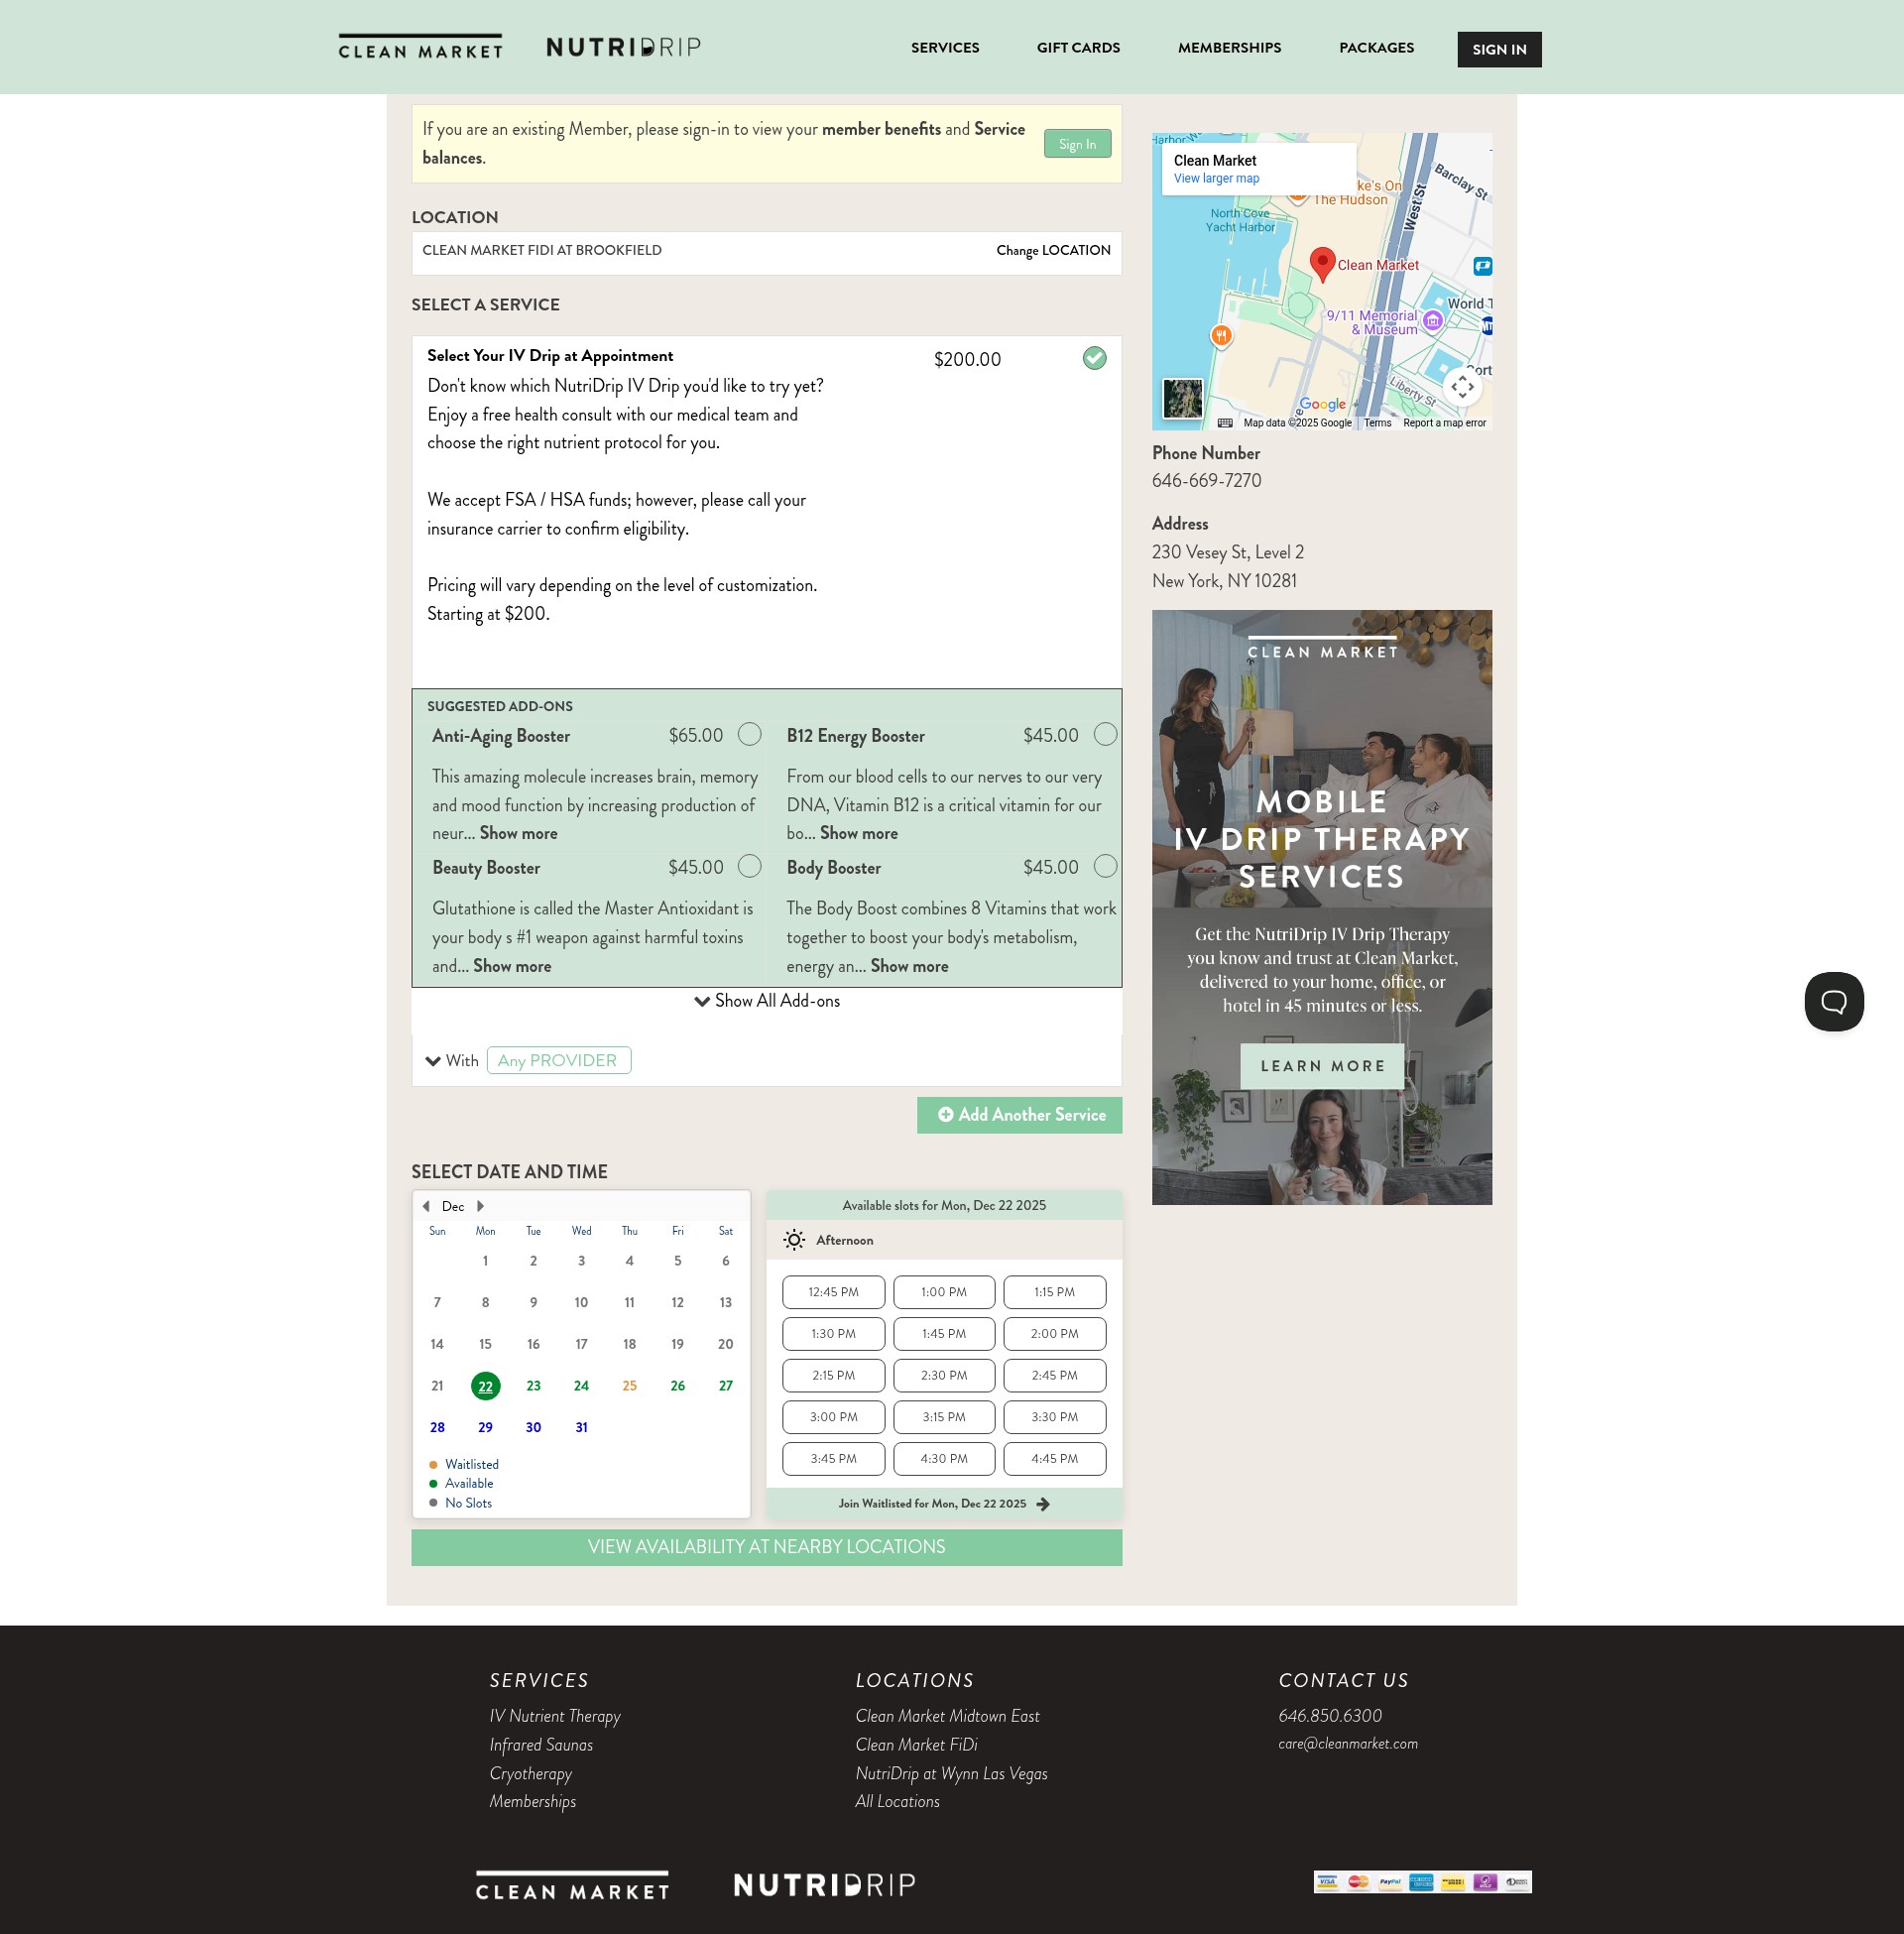Click the Clean Market header logo
The image size is (1904, 1934).
(x=420, y=47)
